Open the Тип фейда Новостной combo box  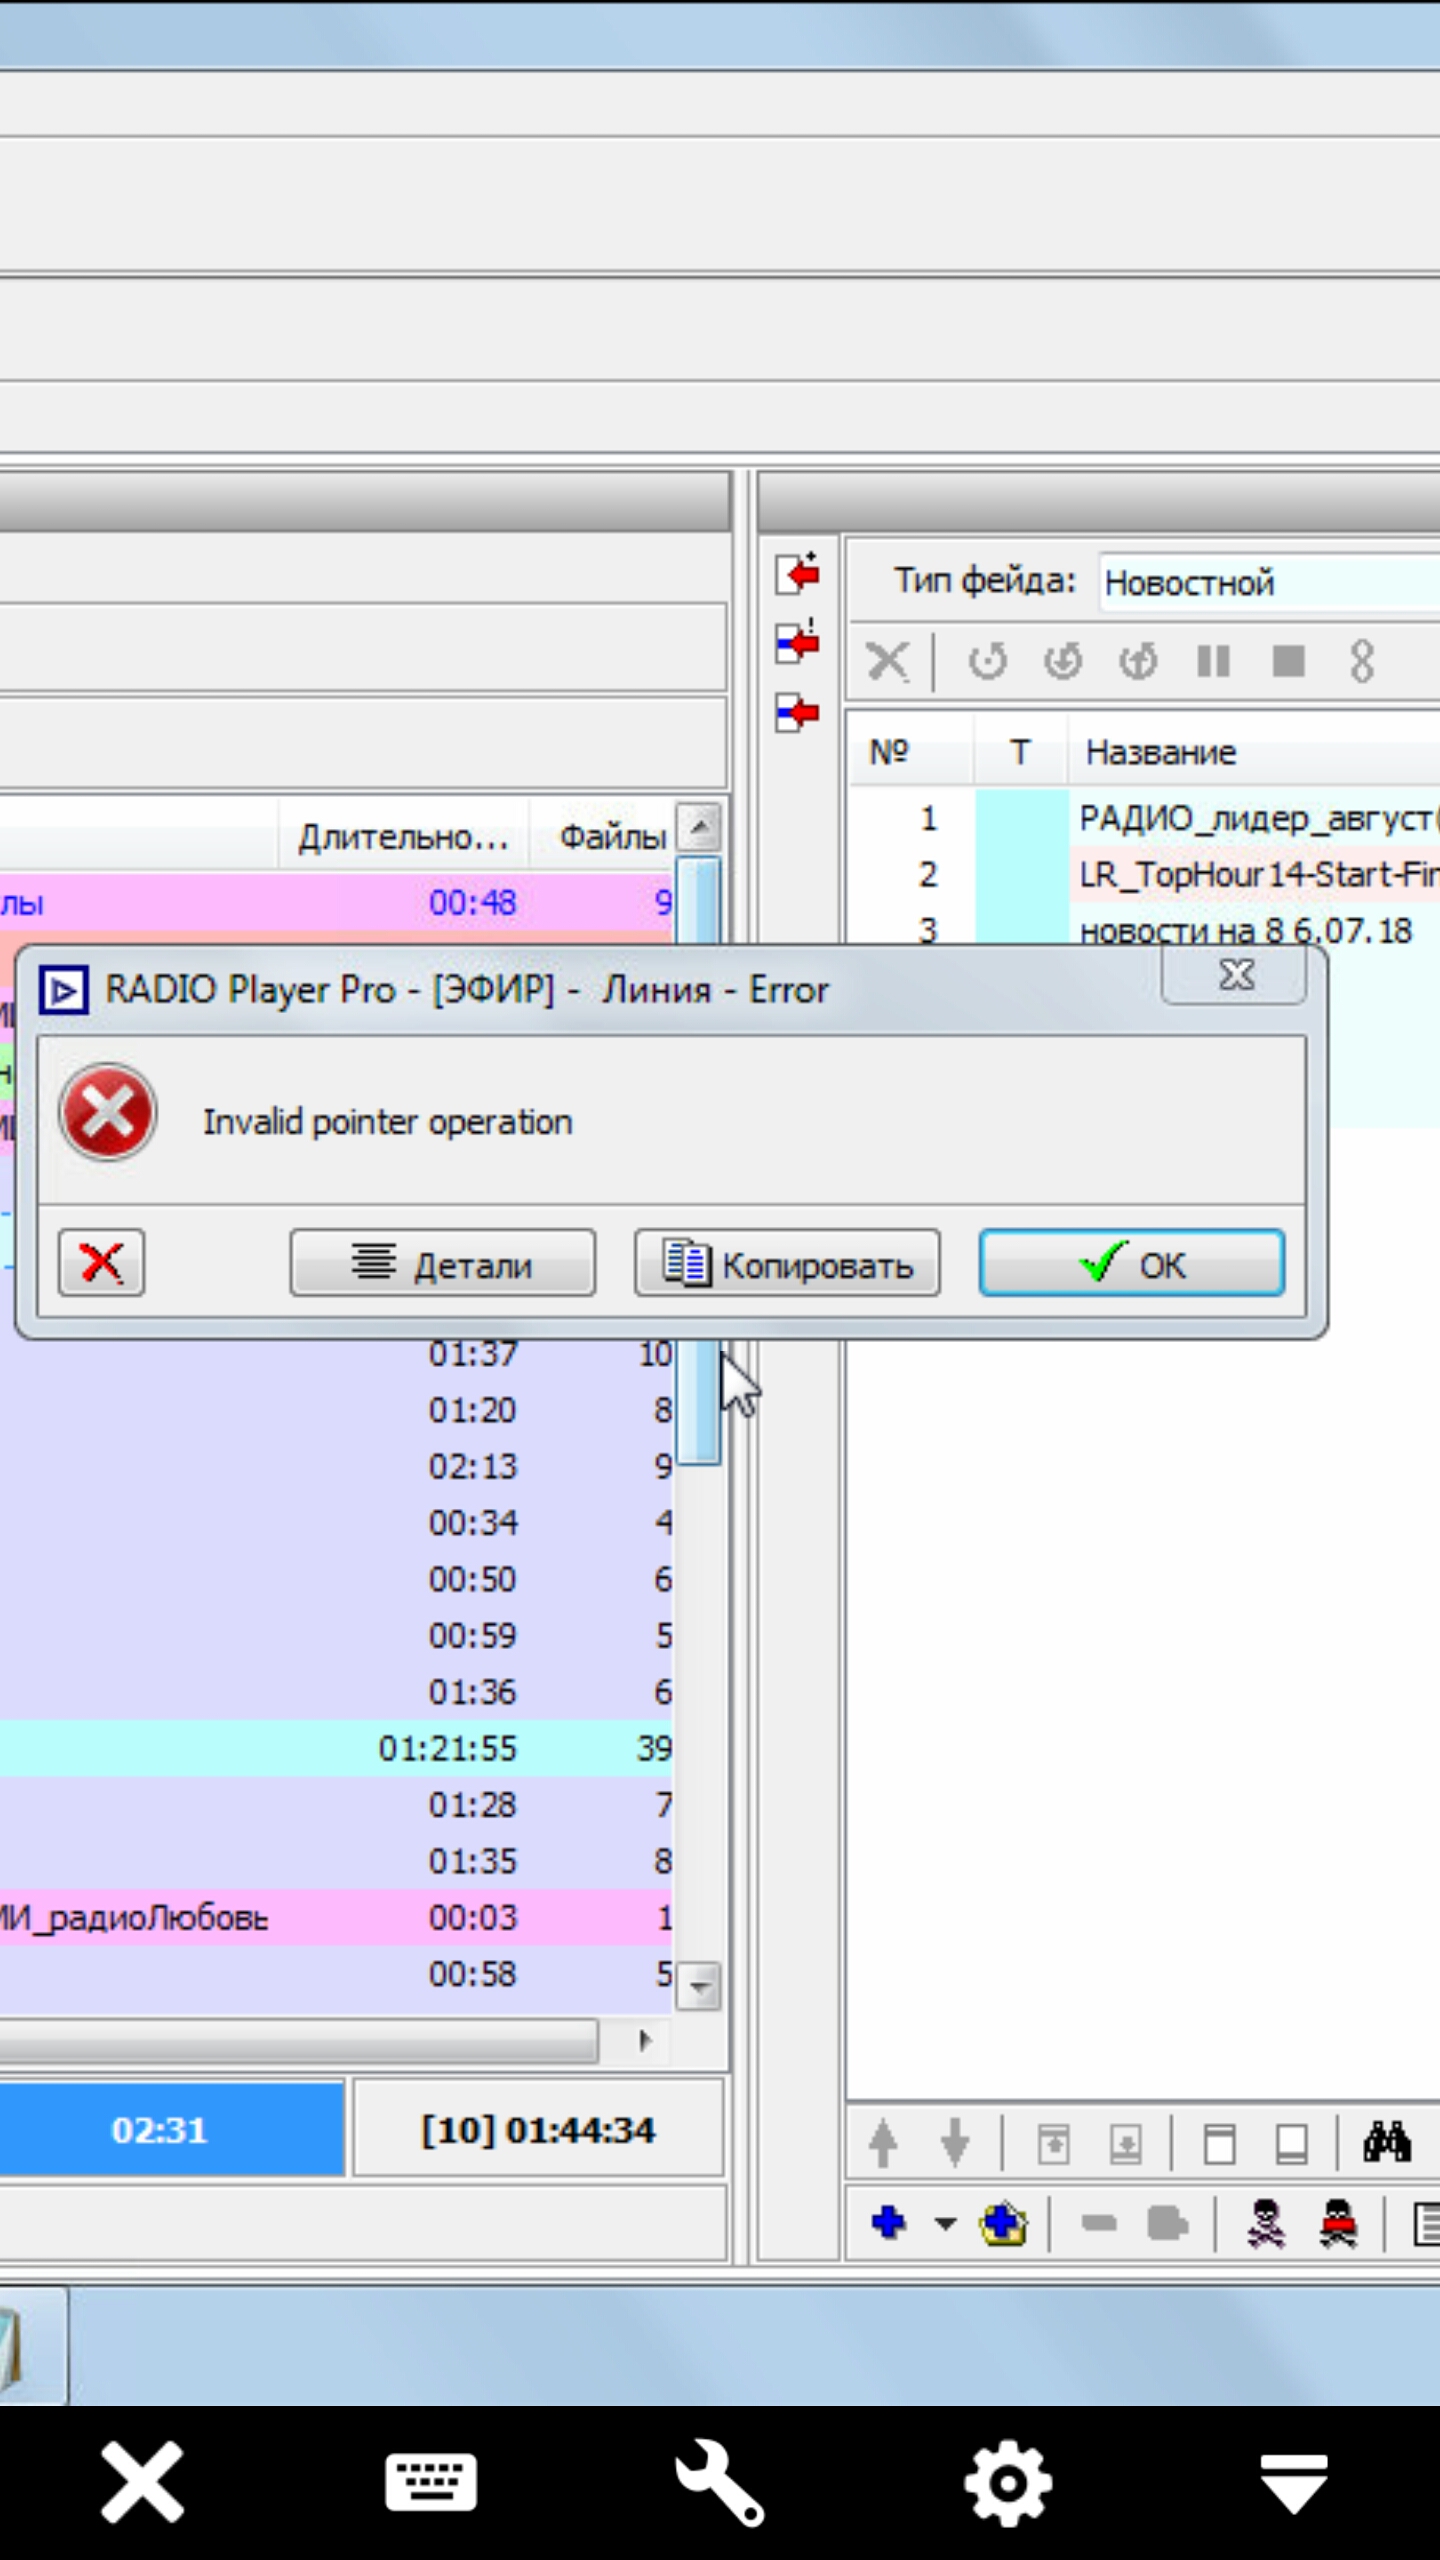[1268, 582]
